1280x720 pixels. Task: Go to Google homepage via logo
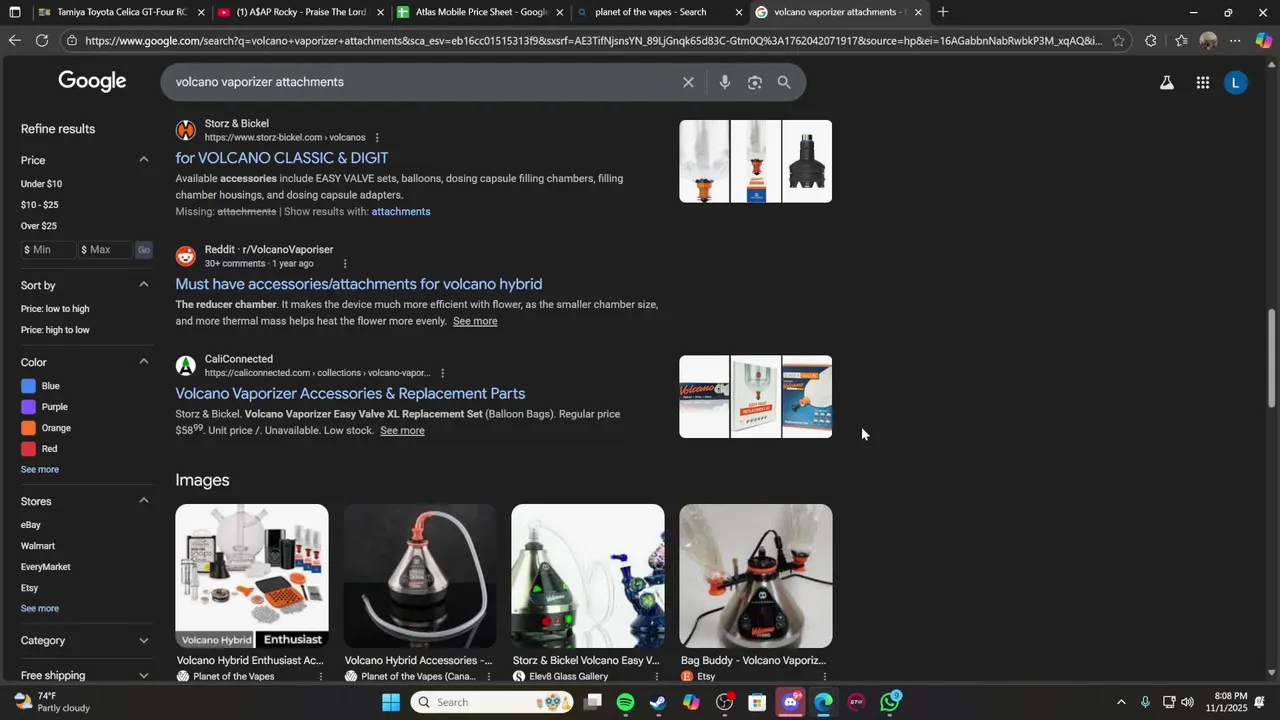[92, 81]
